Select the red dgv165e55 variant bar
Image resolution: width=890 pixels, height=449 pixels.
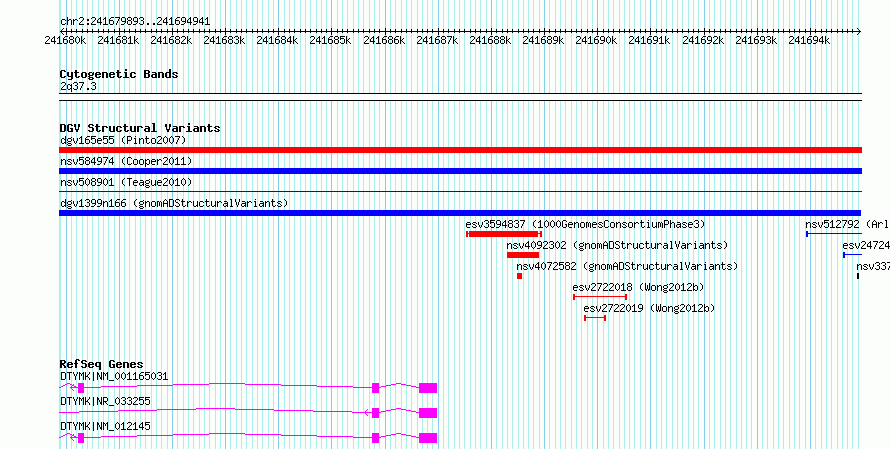coord(460,150)
